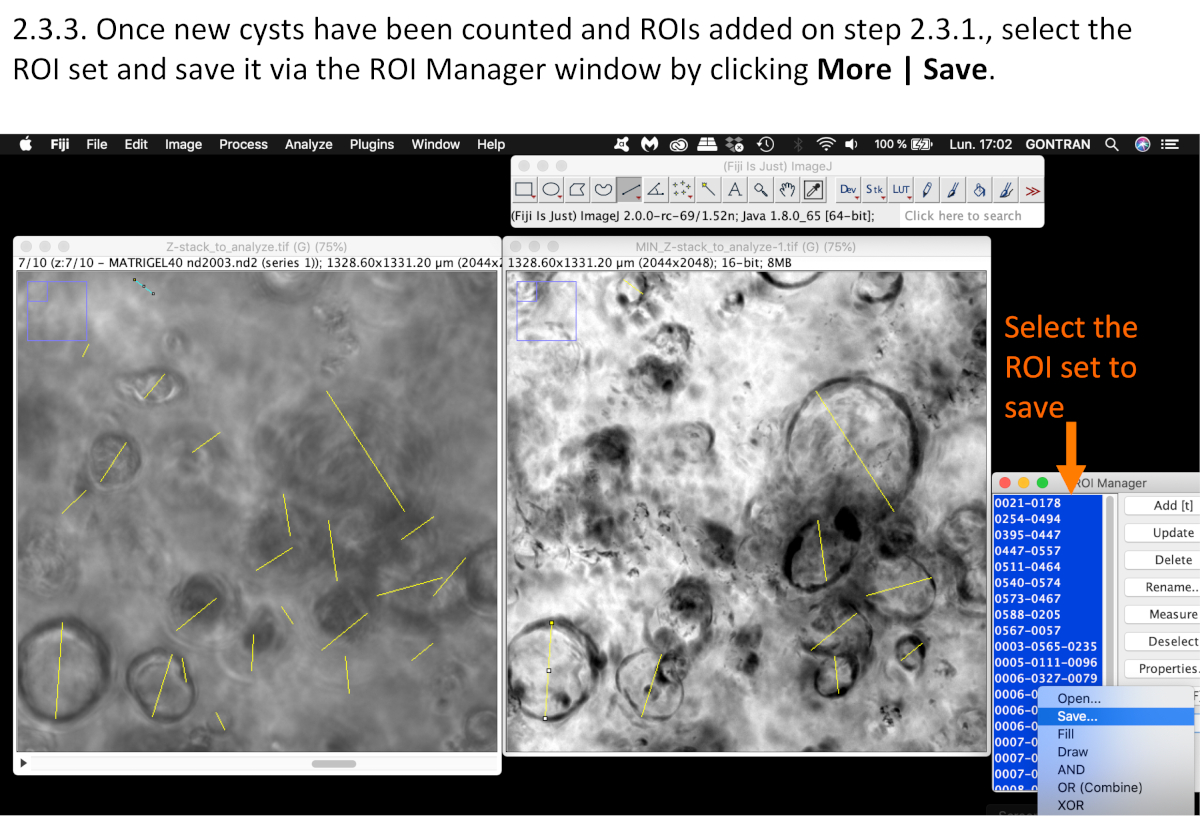Select the Spray can tool in toolbar
This screenshot has width=1200, height=836.
(x=1005, y=189)
